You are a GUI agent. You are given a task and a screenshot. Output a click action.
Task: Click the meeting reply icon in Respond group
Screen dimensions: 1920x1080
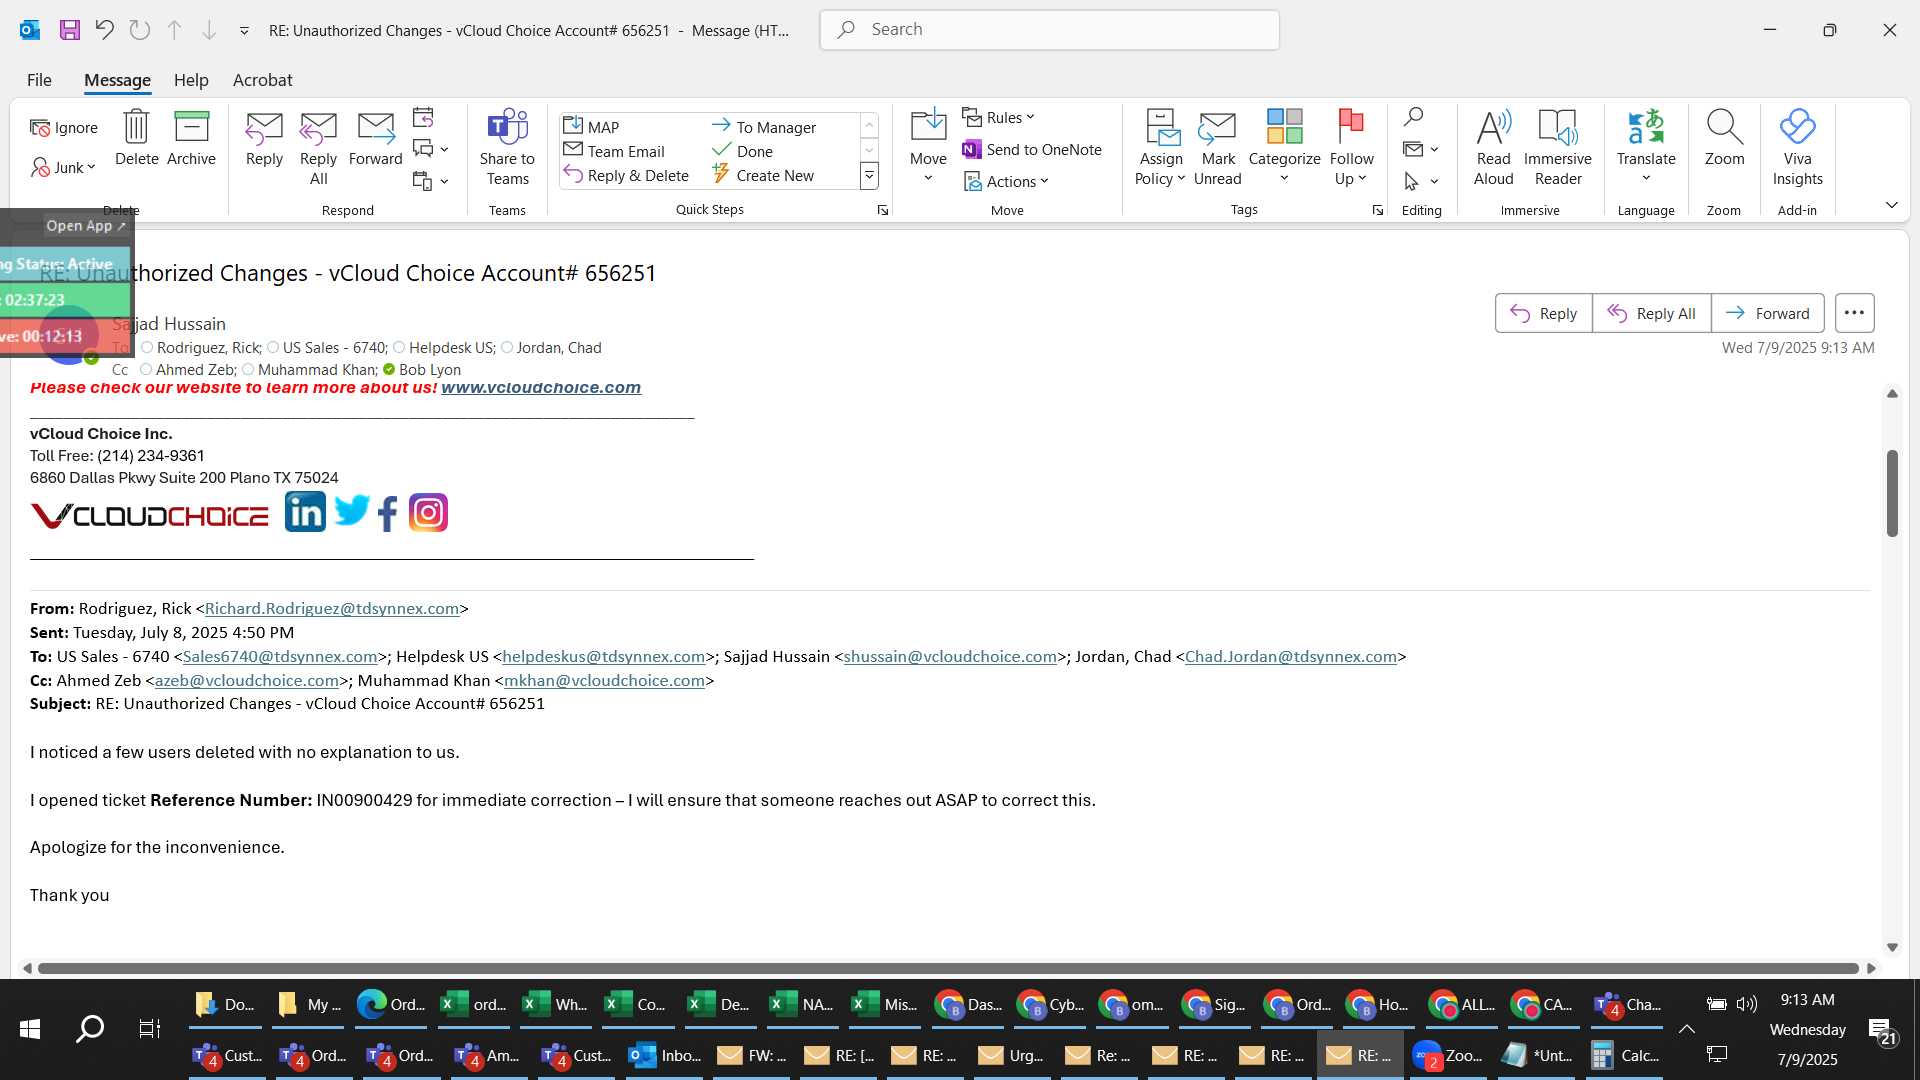point(423,118)
